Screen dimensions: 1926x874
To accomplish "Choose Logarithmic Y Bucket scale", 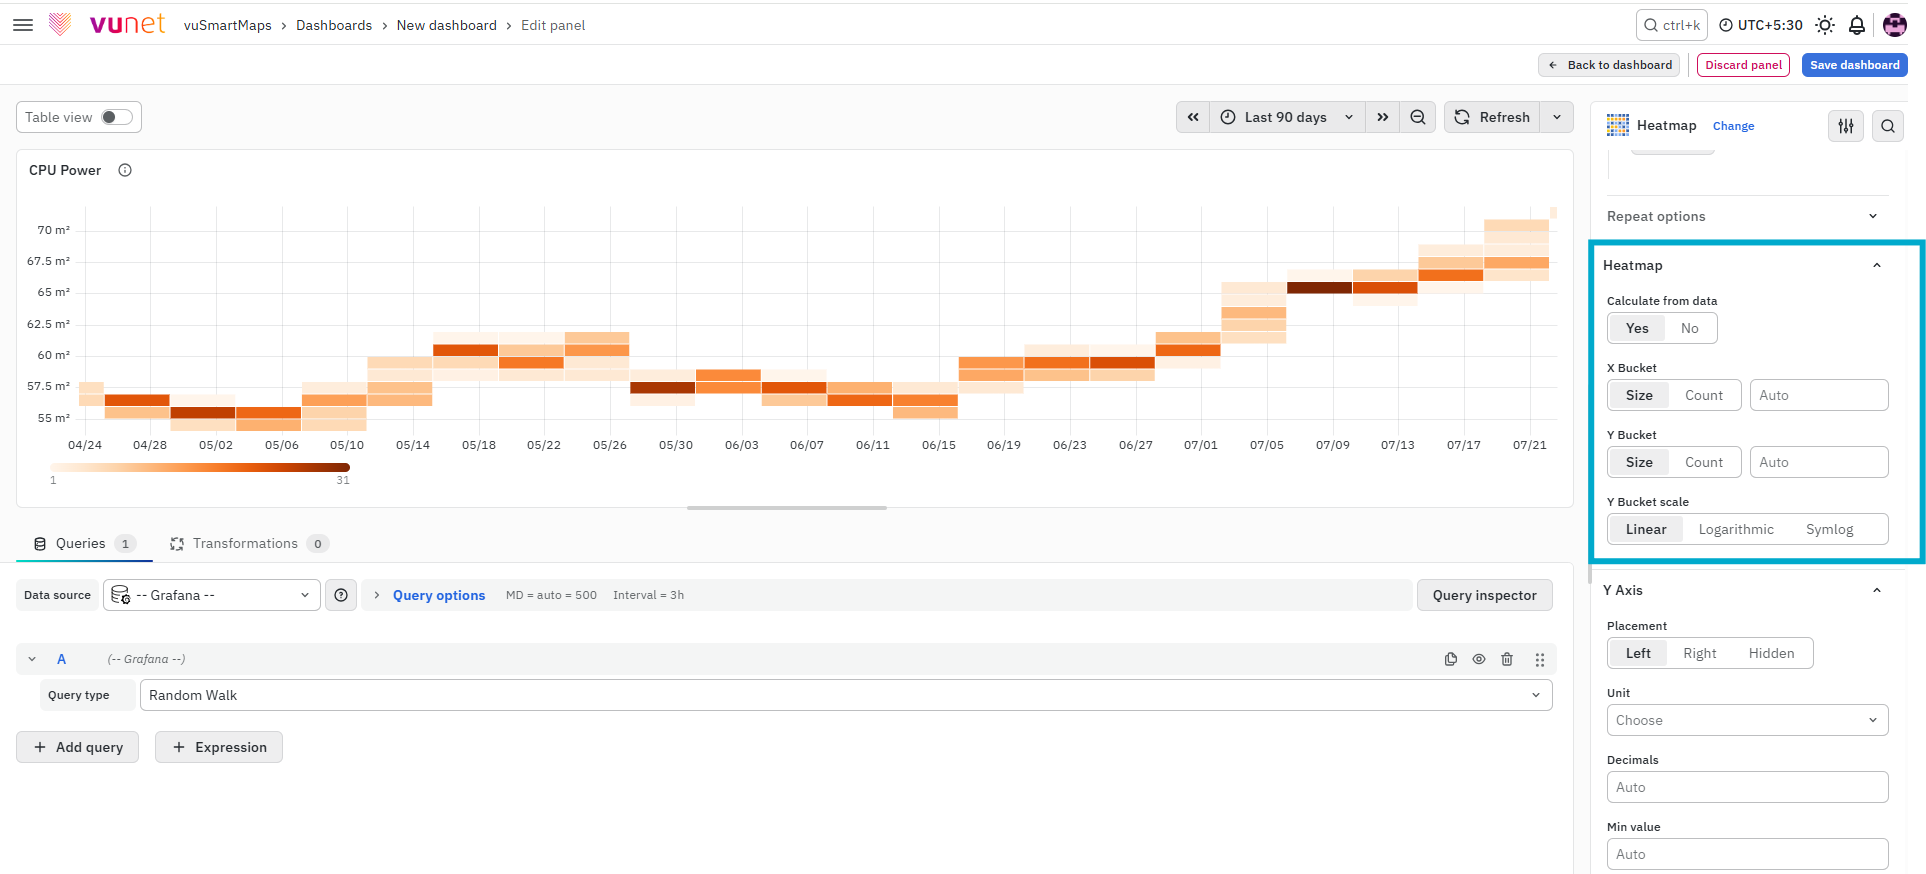I will click(1736, 529).
